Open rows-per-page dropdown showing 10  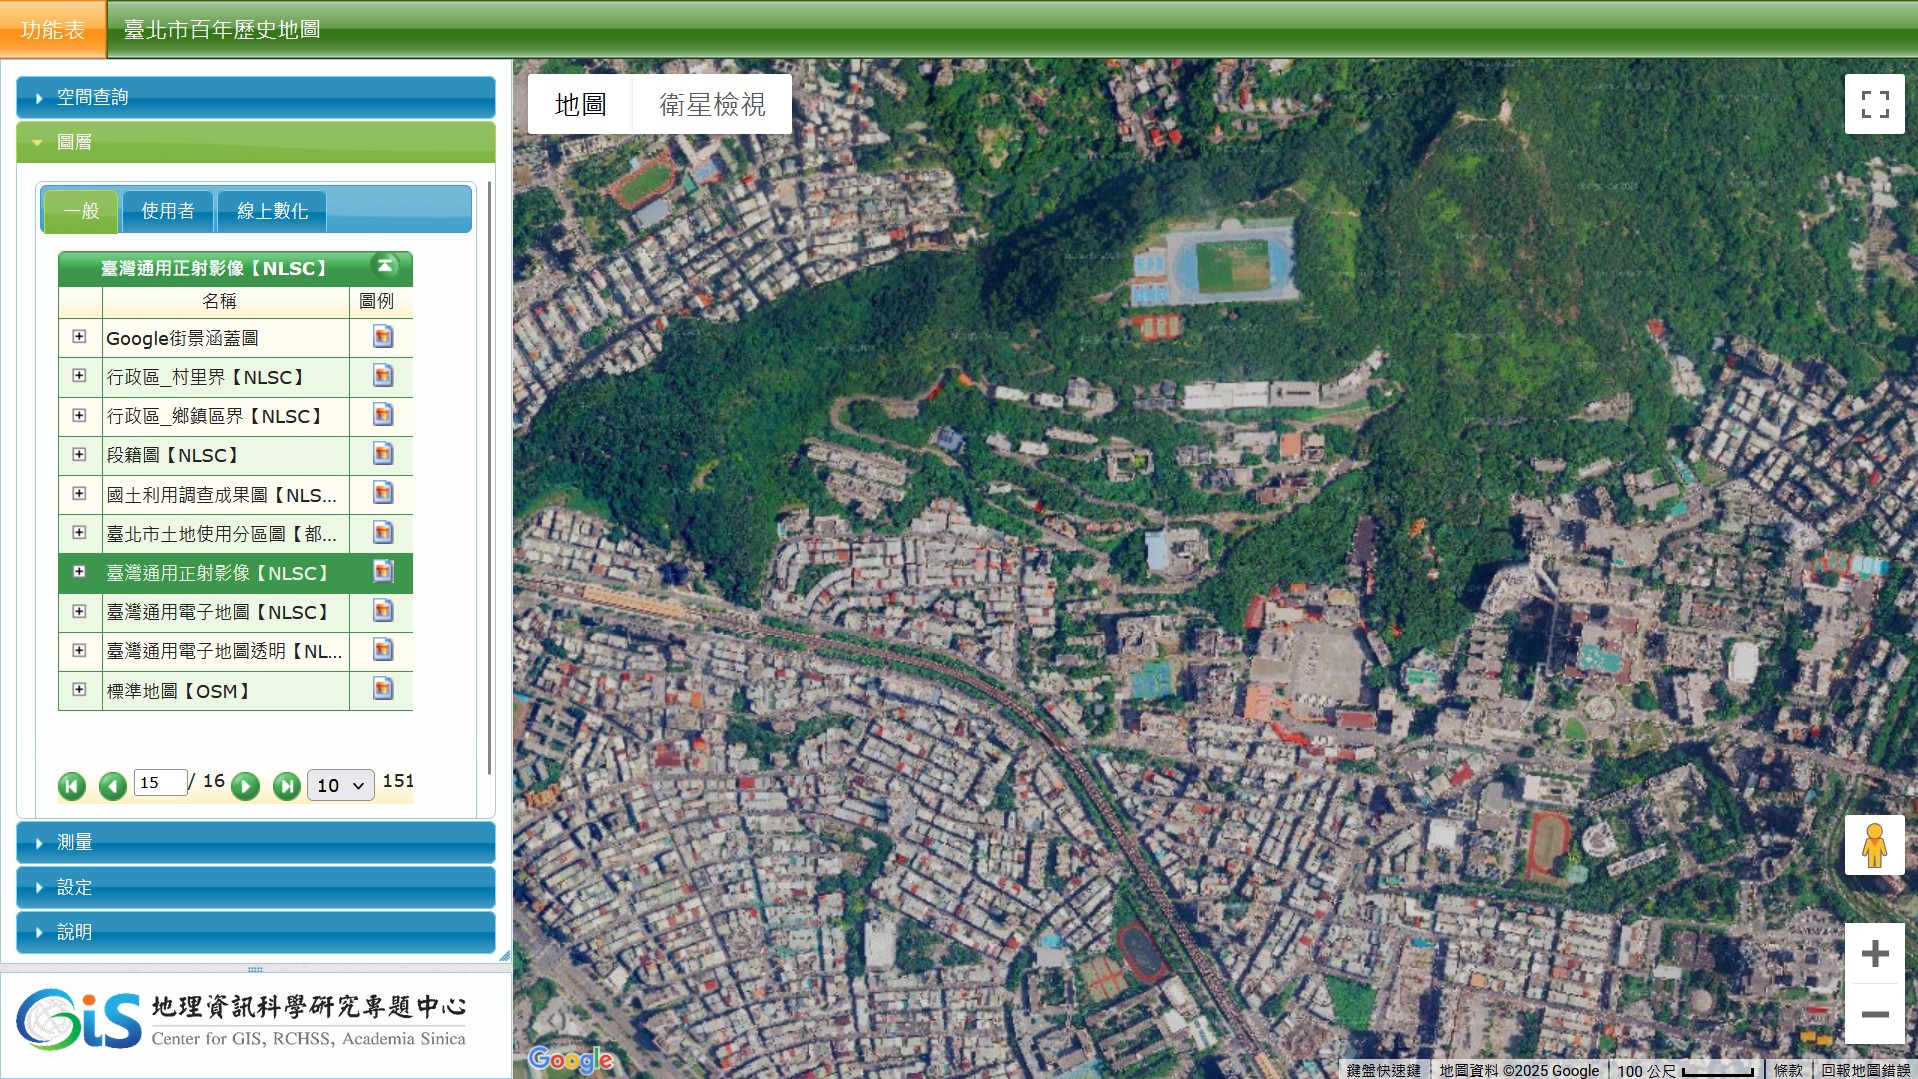(340, 785)
